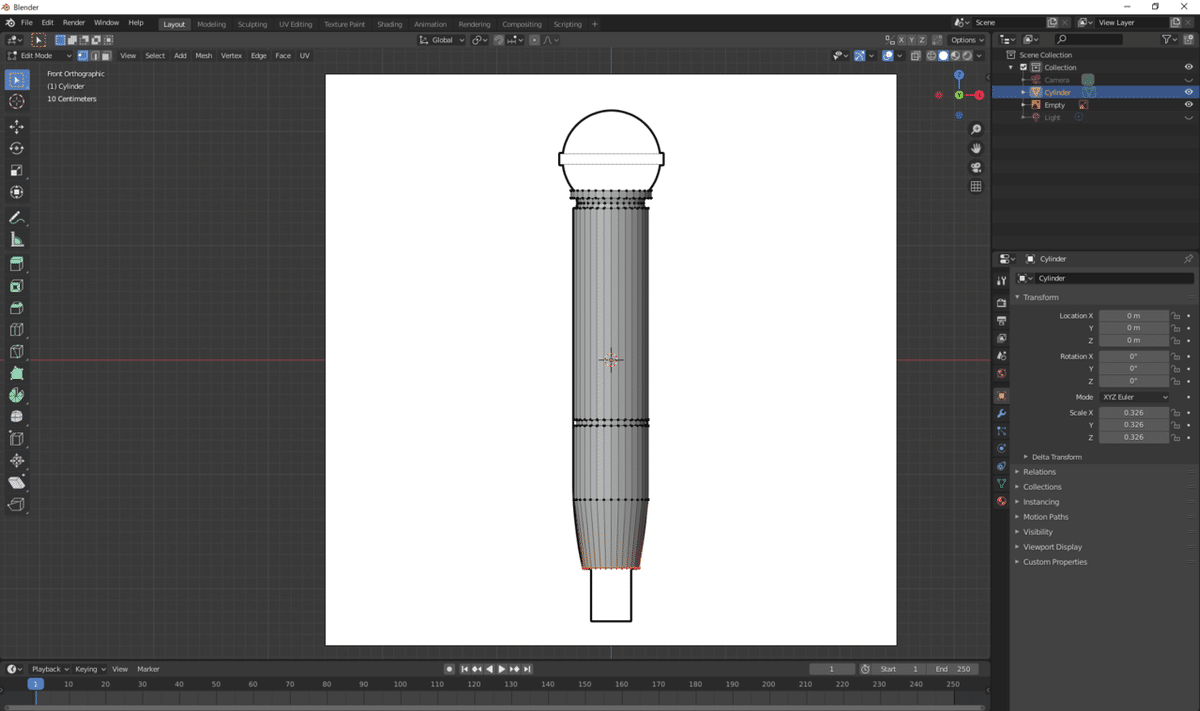Select the Inset Faces tool

click(16, 286)
